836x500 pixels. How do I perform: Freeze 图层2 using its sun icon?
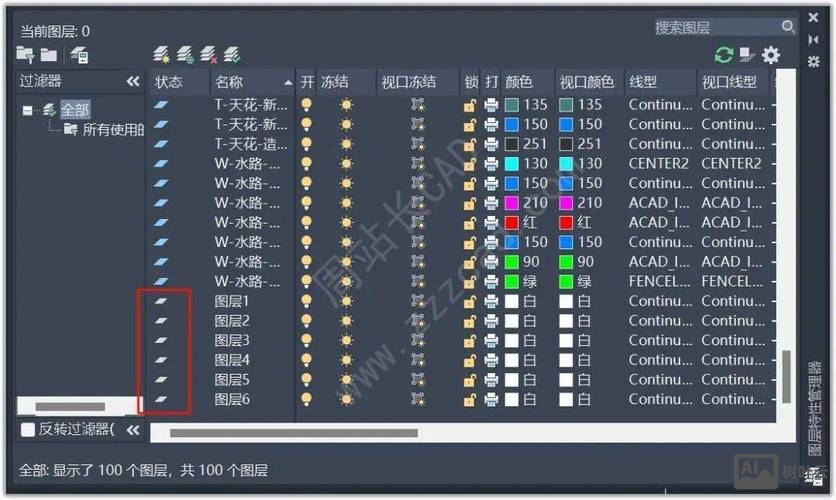click(347, 320)
